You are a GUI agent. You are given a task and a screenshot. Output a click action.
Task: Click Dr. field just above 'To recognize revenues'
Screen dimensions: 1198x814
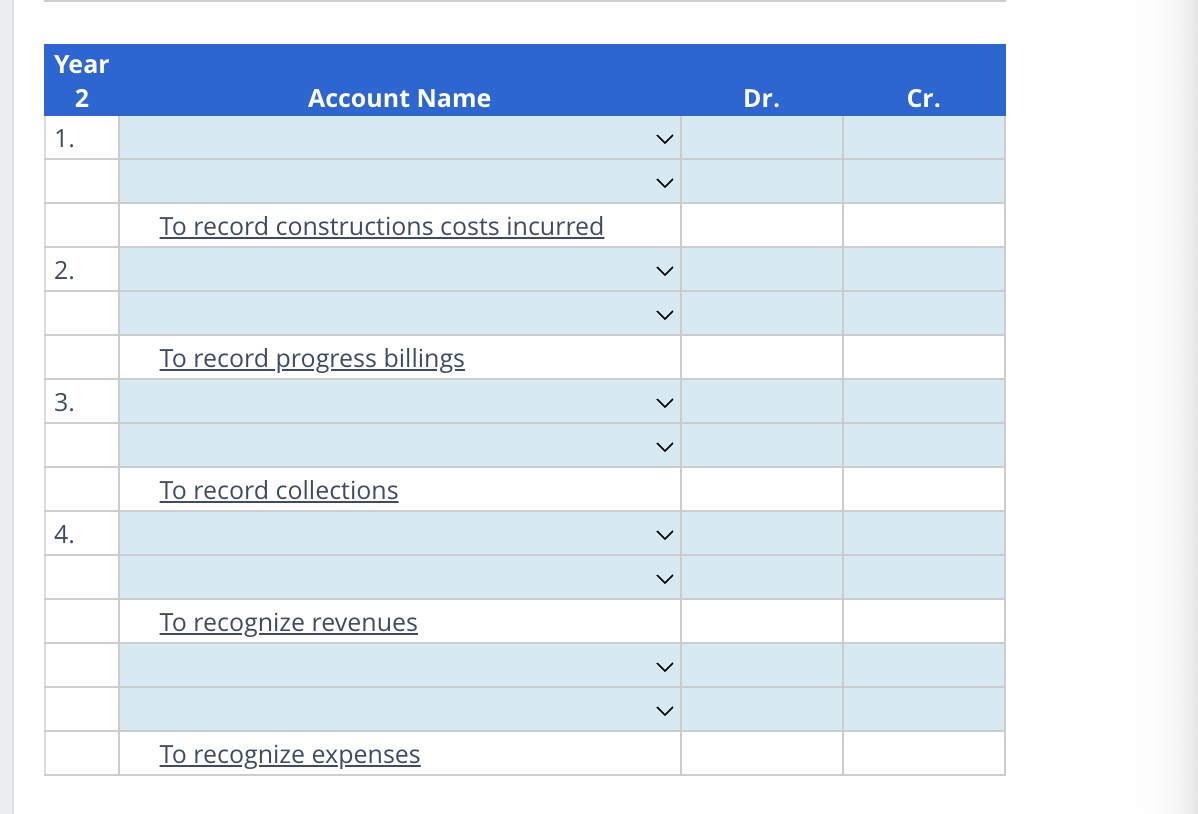tap(762, 578)
